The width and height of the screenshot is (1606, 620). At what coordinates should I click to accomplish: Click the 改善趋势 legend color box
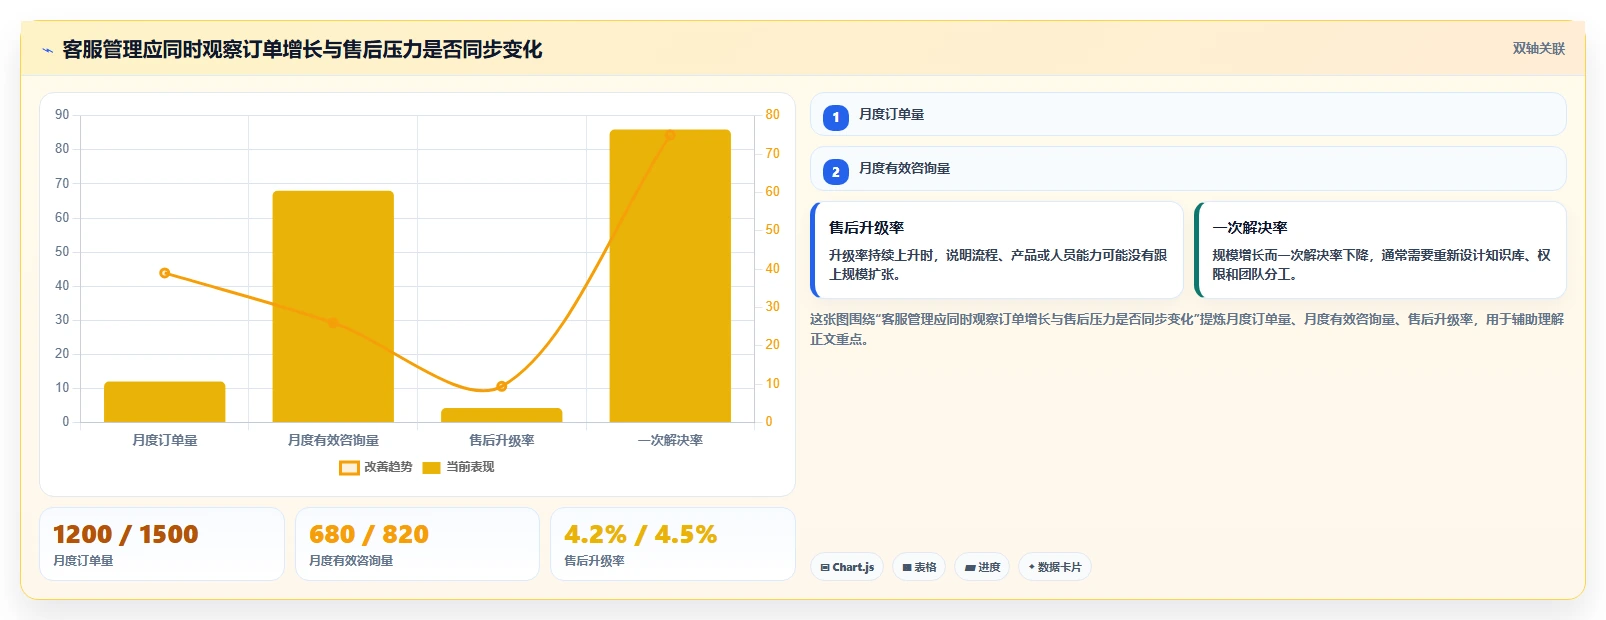pos(349,467)
